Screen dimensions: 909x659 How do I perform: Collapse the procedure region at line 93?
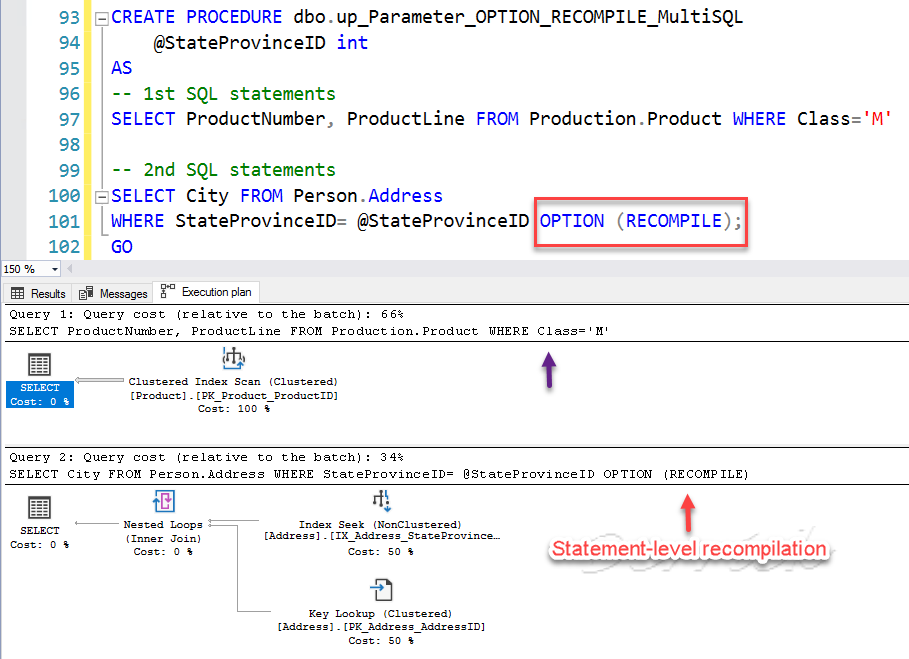tap(102, 17)
